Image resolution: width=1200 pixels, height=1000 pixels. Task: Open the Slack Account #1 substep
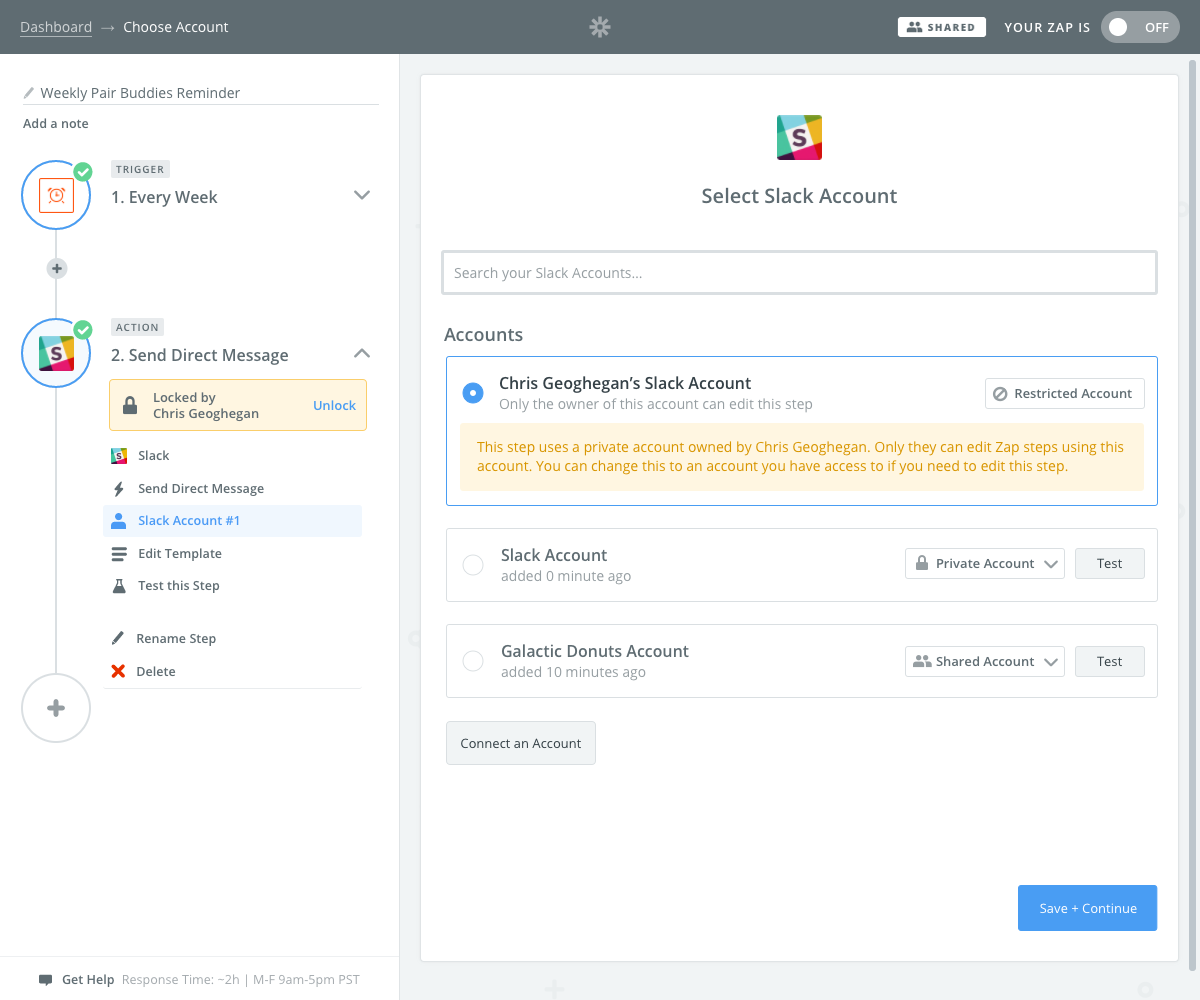232,521
